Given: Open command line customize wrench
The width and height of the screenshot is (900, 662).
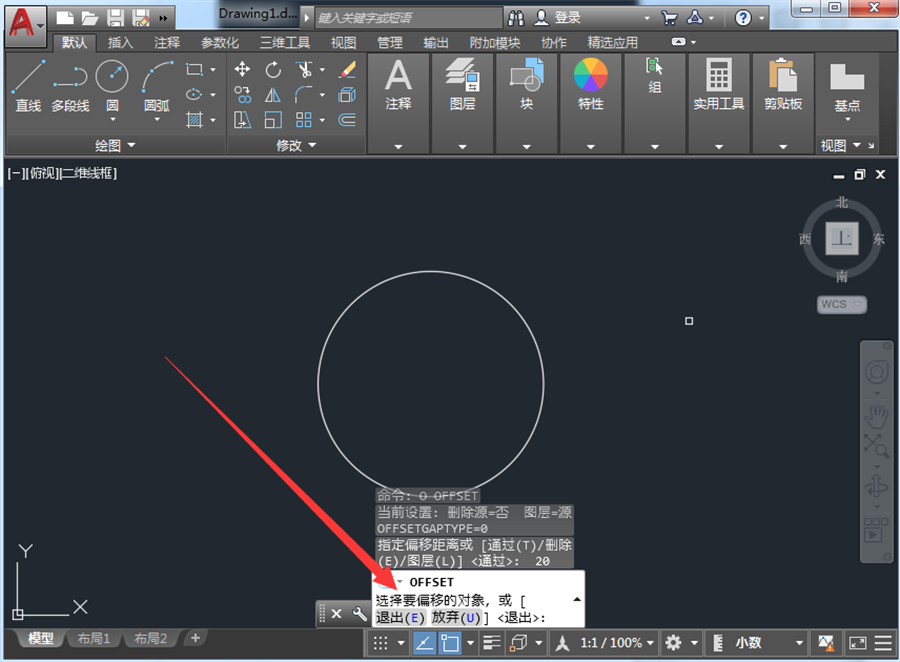Looking at the screenshot, I should pyautogui.click(x=360, y=614).
